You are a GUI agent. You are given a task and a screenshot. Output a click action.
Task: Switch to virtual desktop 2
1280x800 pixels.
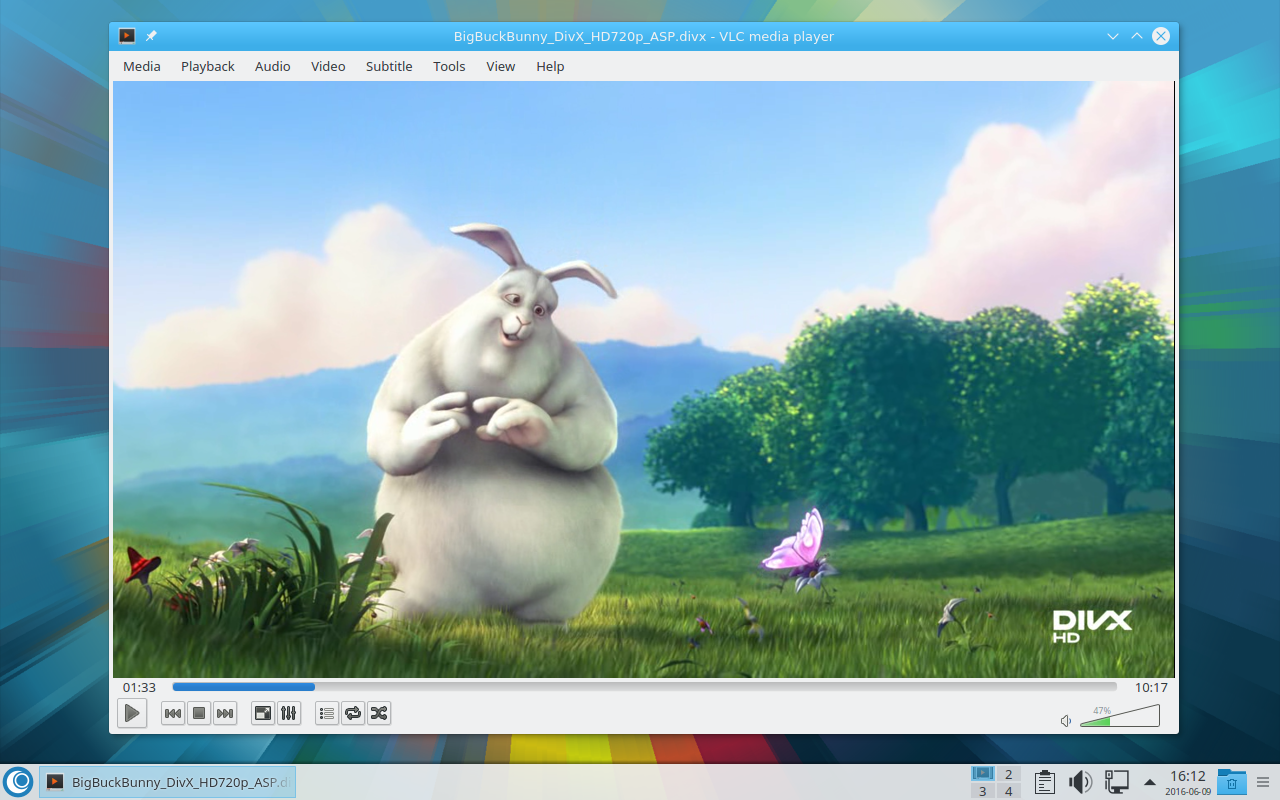[1008, 774]
